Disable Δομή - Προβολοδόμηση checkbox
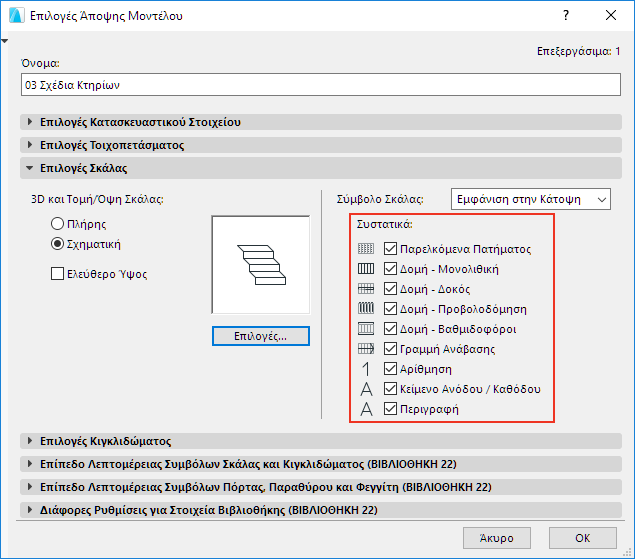The width and height of the screenshot is (635, 559). pyautogui.click(x=390, y=309)
